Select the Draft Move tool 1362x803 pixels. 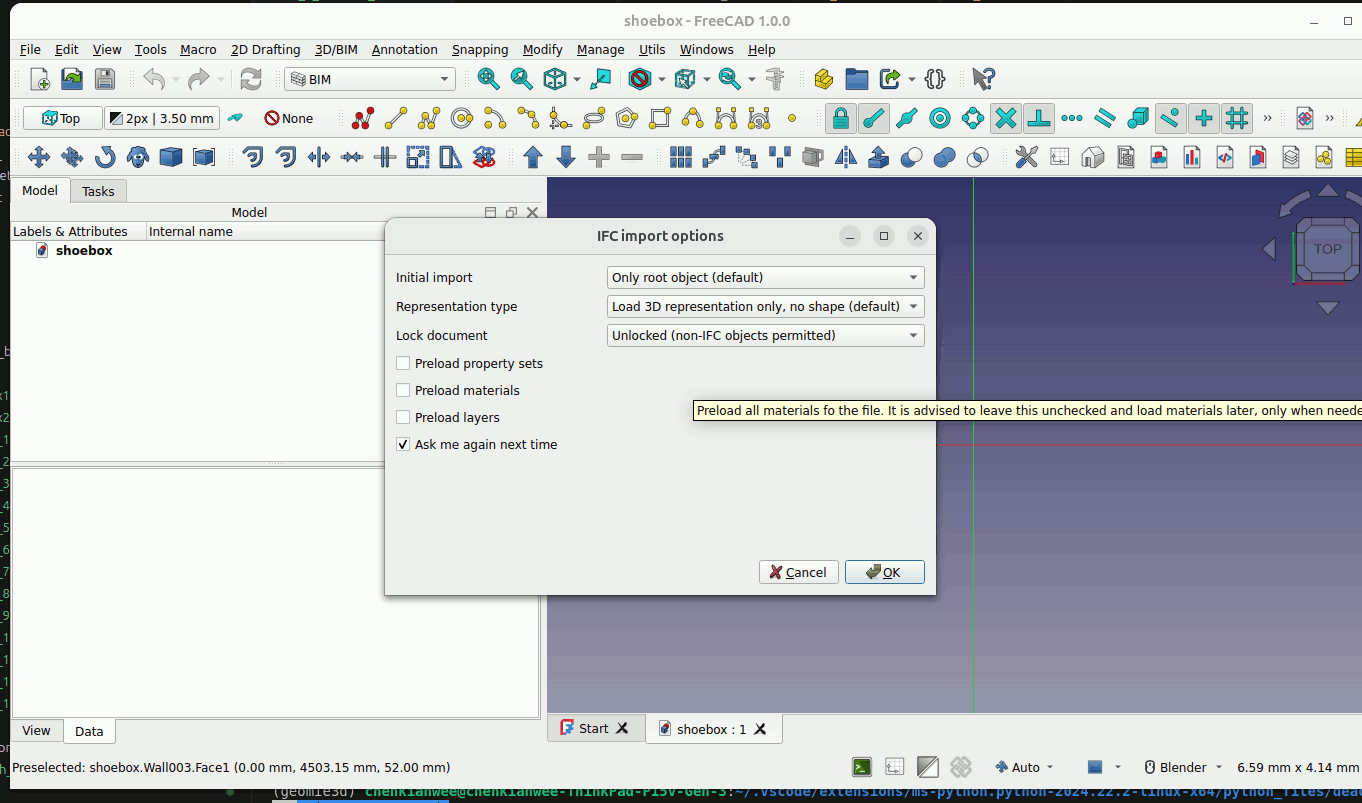pyautogui.click(x=39, y=157)
